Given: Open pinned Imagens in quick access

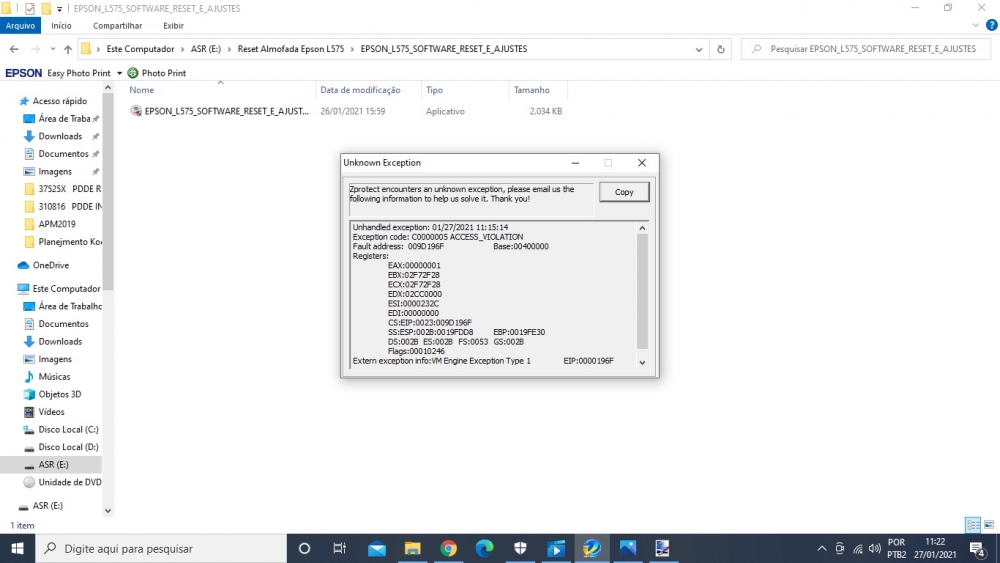Looking at the screenshot, I should pos(55,172).
